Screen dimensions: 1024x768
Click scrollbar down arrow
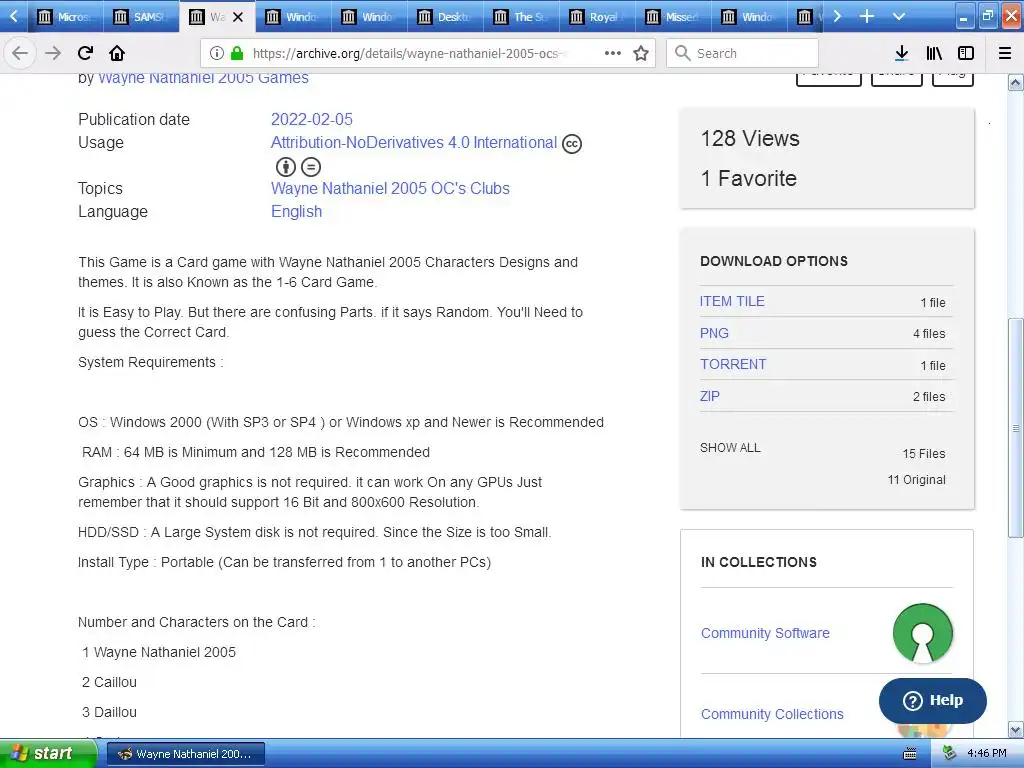pyautogui.click(x=1015, y=730)
